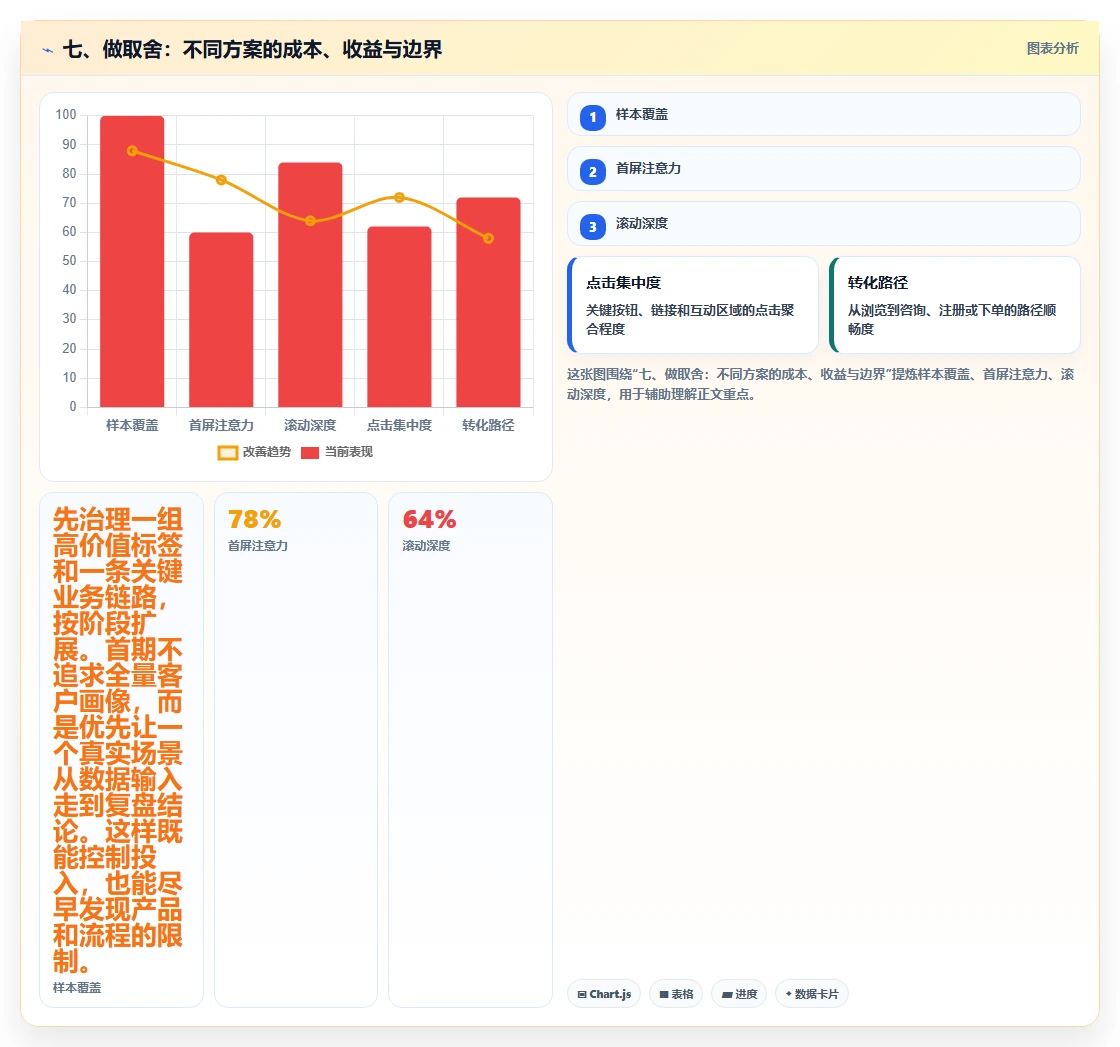Click the 滚动深度 x-axis label
Viewport: 1120px width, 1047px height.
(310, 426)
